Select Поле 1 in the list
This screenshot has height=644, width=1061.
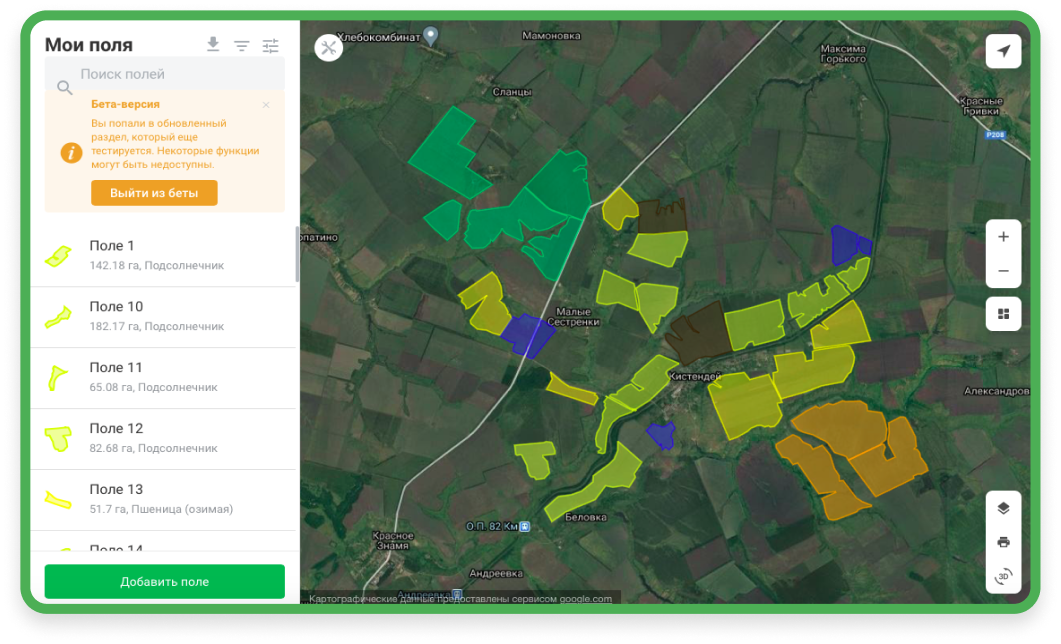pyautogui.click(x=163, y=256)
